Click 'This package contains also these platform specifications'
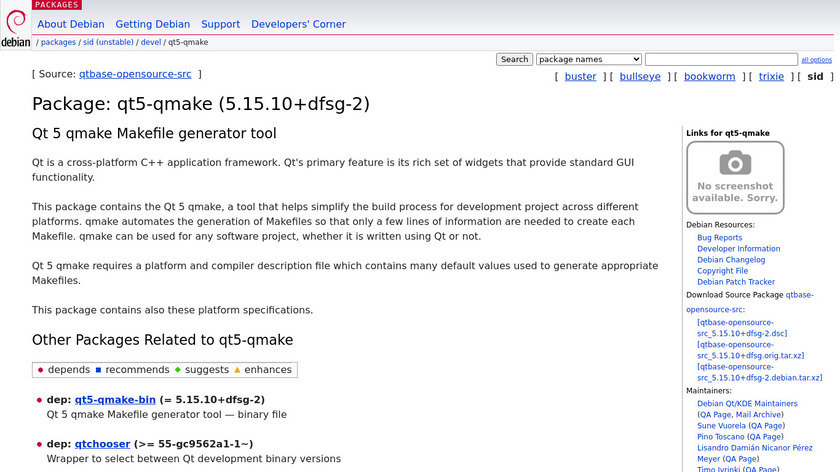Viewport: 840px width, 472px height. [x=172, y=310]
